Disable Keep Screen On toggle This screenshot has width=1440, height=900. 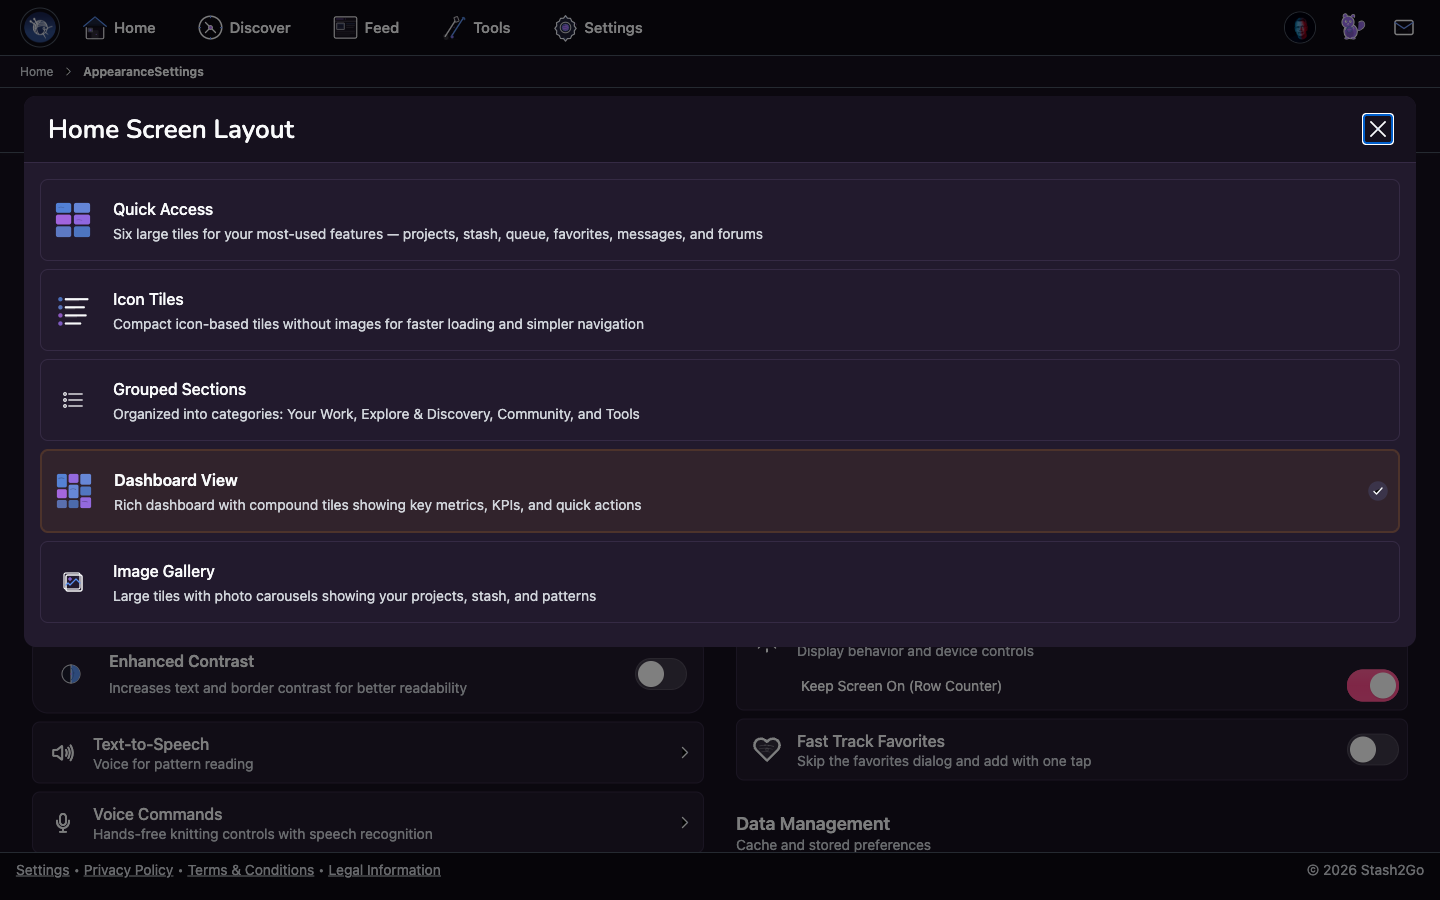pyautogui.click(x=1373, y=686)
